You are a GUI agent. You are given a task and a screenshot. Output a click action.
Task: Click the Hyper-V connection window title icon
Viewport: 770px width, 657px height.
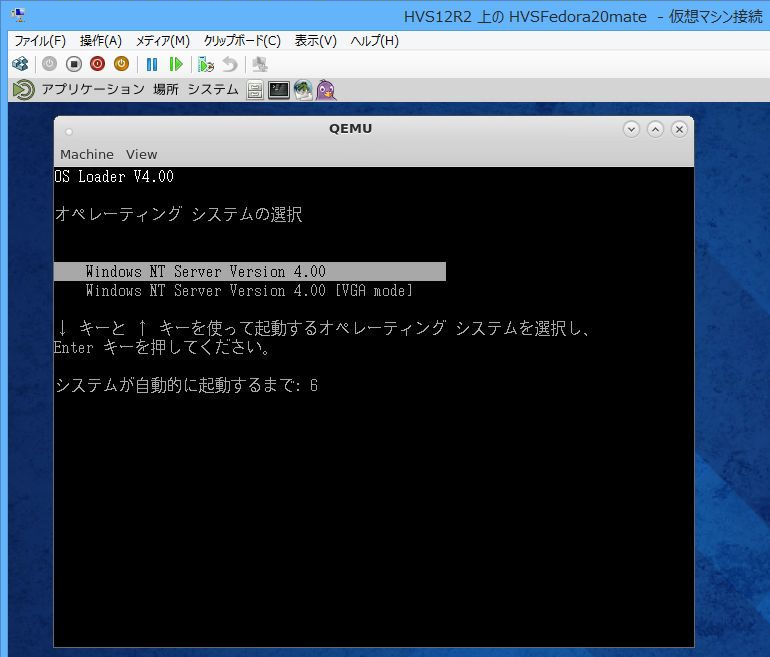pos(19,16)
